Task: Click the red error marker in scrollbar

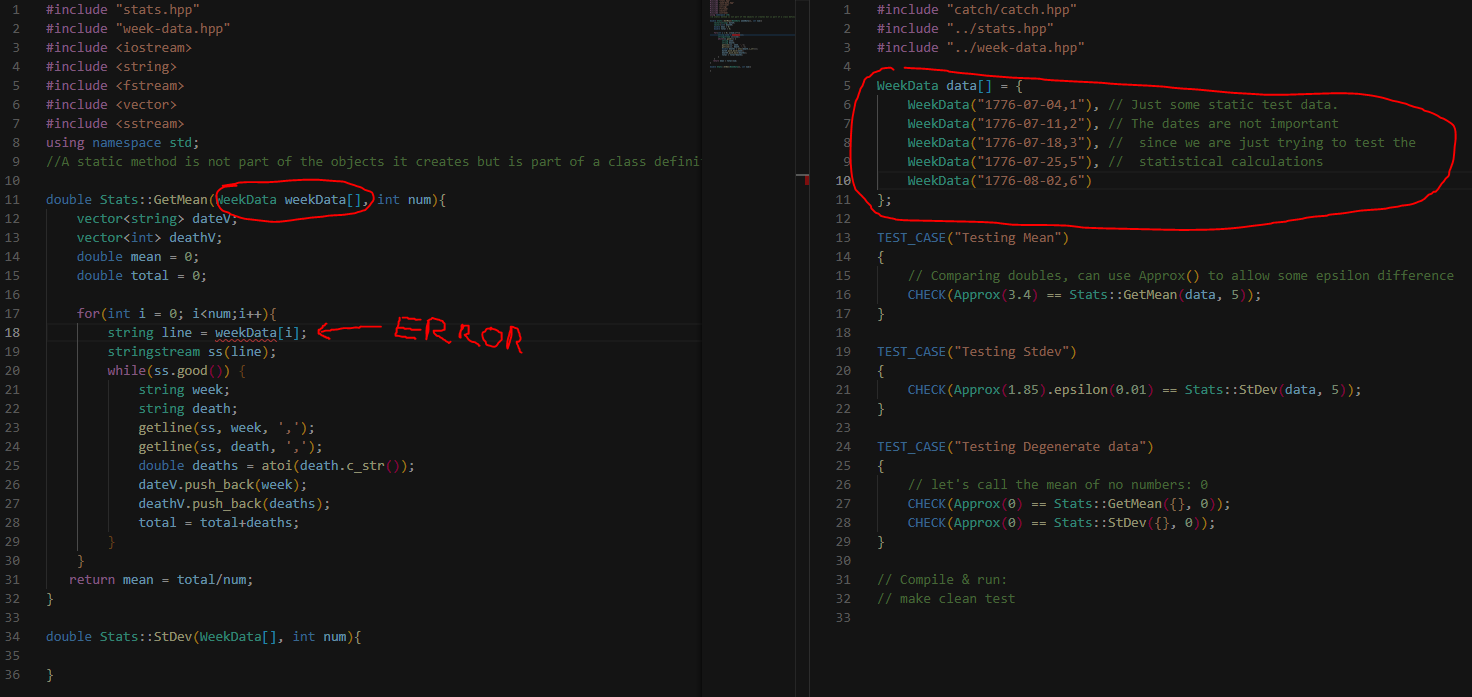Action: pos(805,179)
